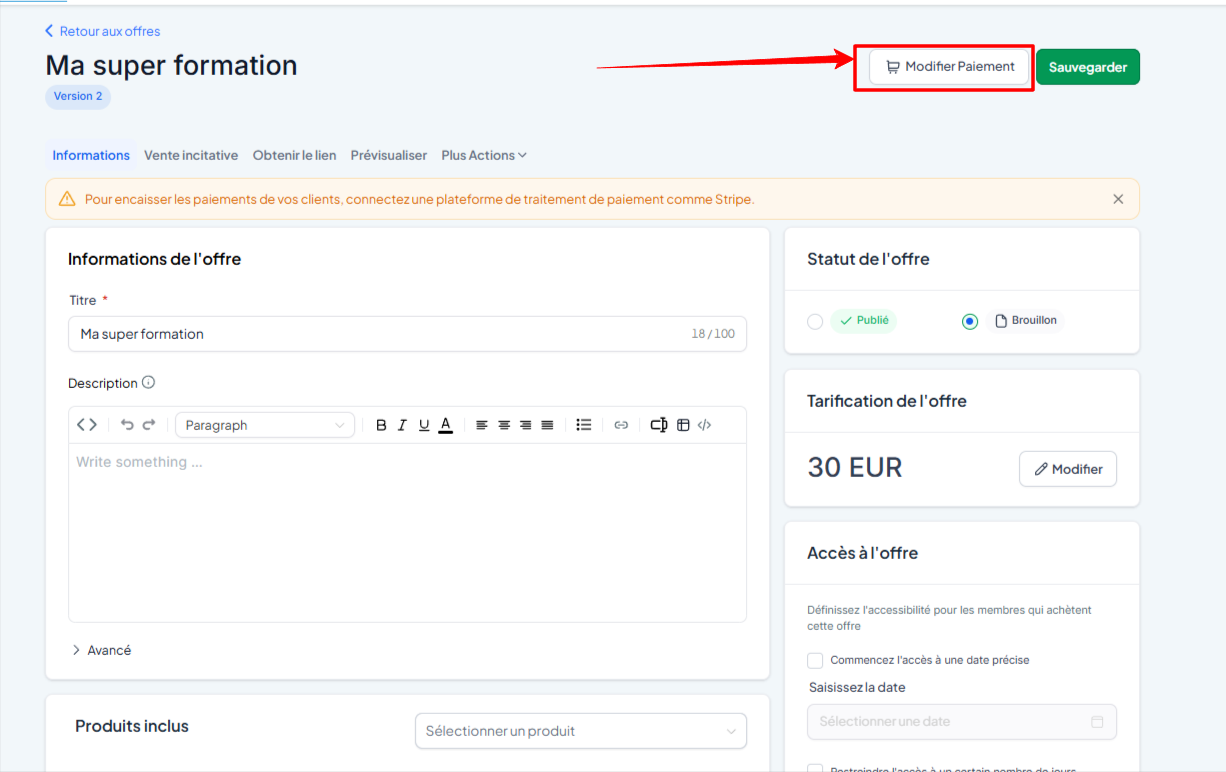Go back via Retour aux offres
The width and height of the screenshot is (1226, 772).
102,31
